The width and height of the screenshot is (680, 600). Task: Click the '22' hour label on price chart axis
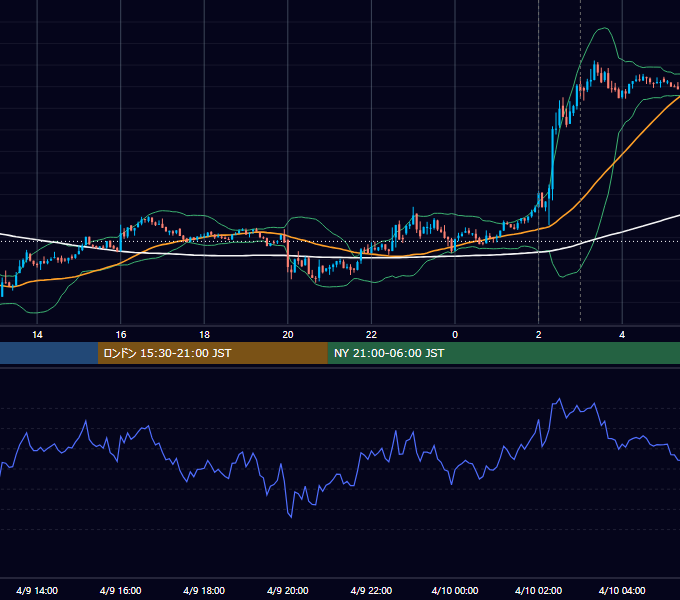(371, 335)
